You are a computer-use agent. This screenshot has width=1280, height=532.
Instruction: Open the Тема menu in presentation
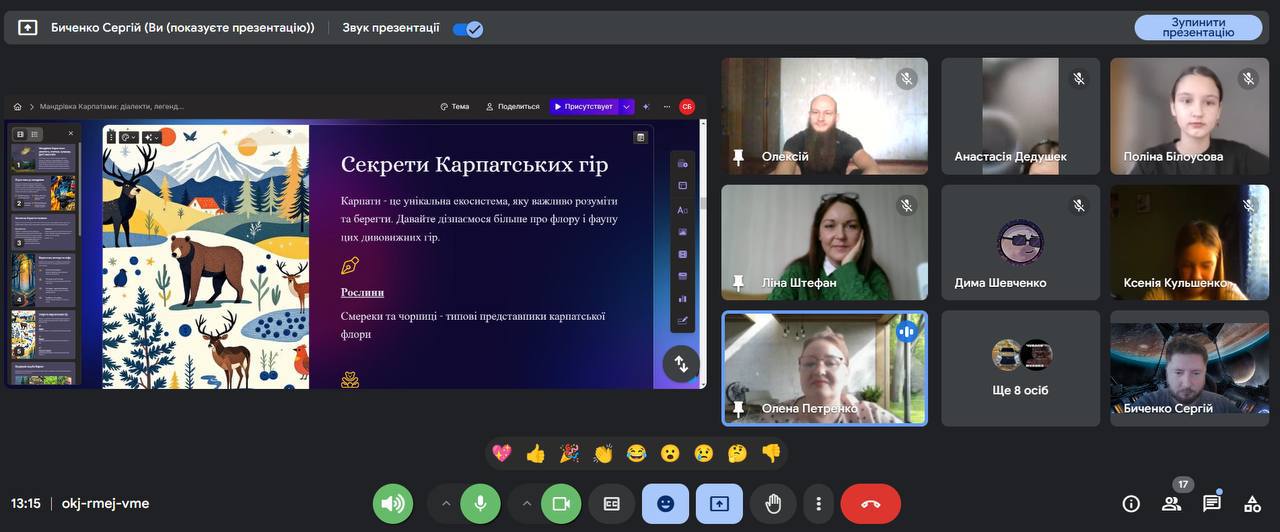click(x=454, y=106)
